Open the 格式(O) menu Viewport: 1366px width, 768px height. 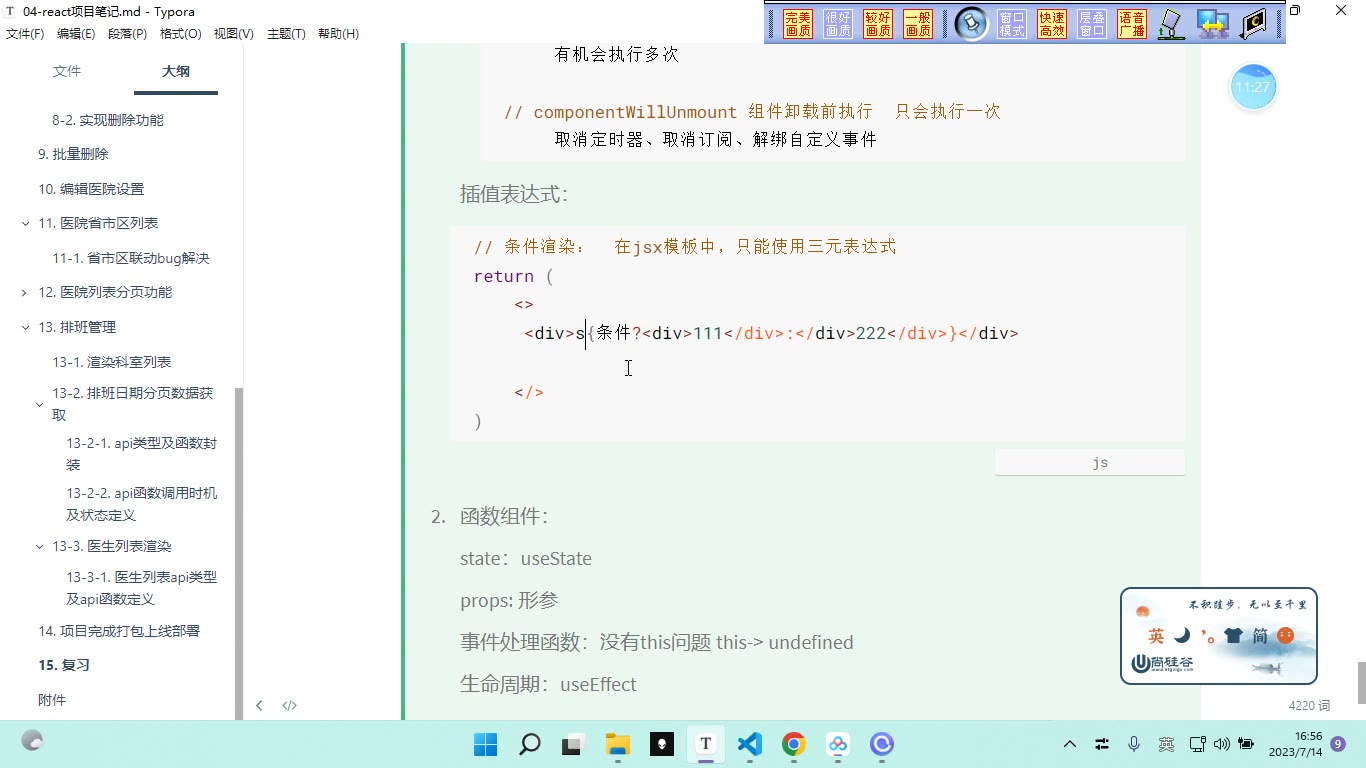pos(180,34)
